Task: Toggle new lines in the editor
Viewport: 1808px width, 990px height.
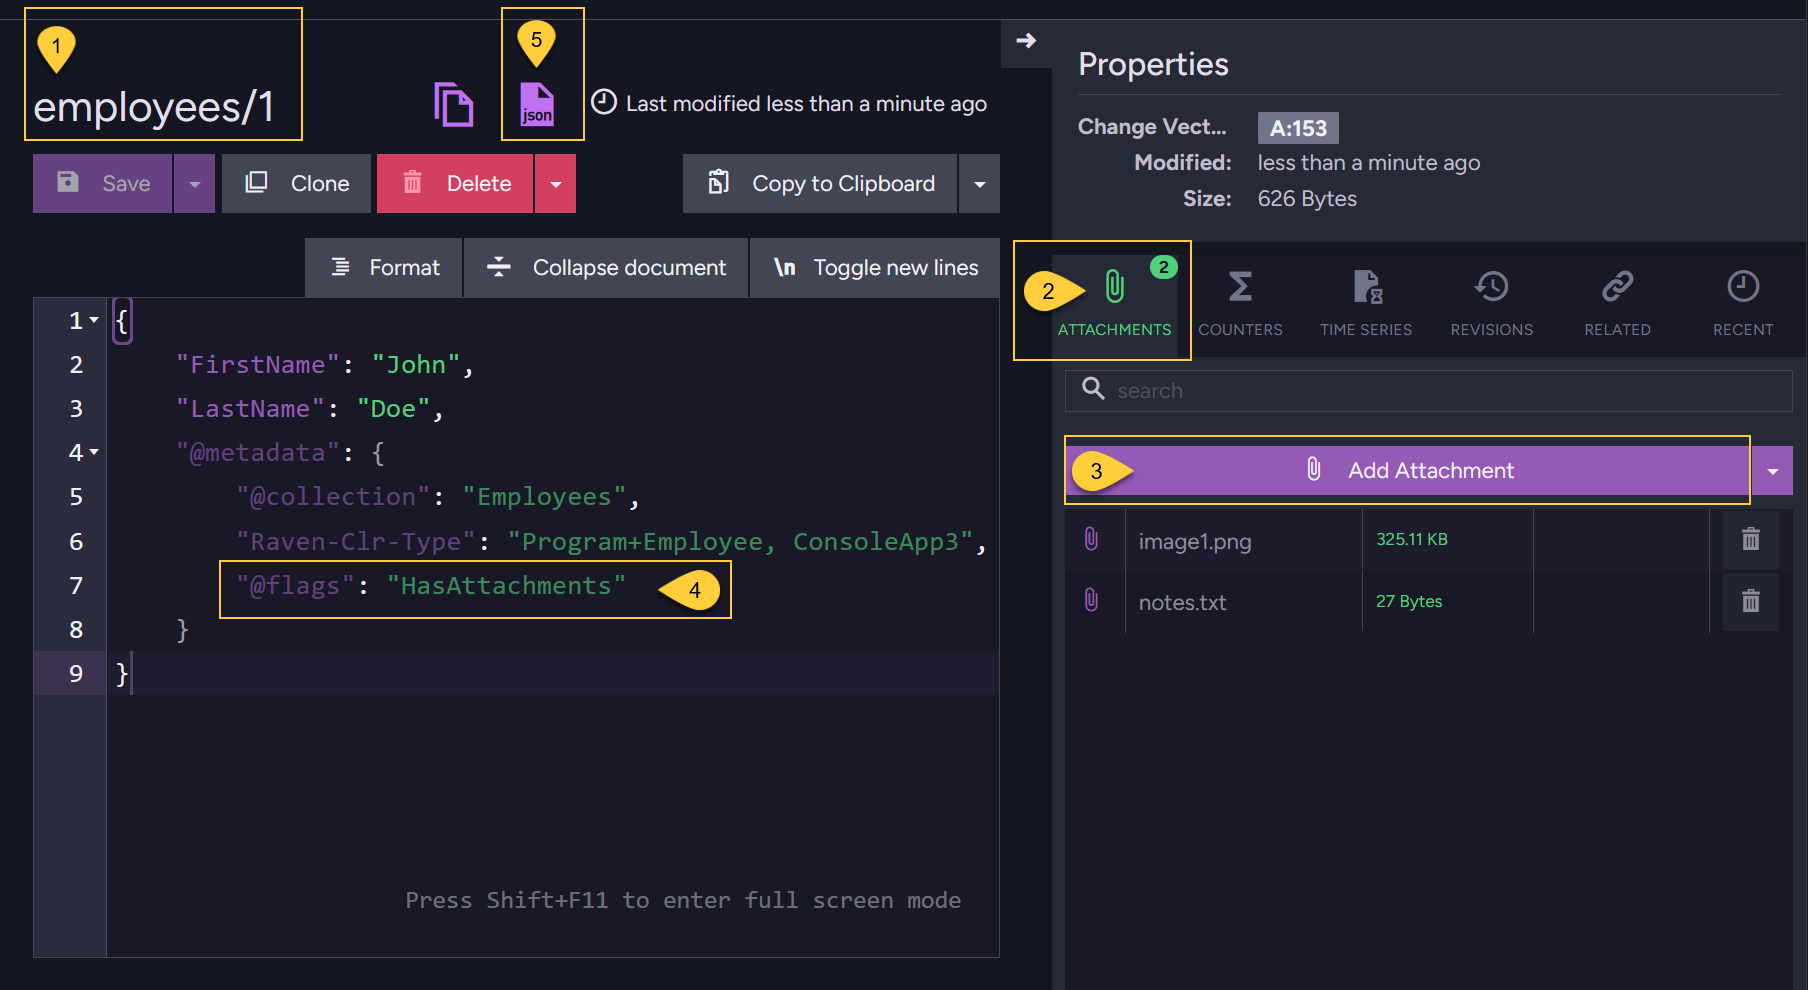Action: (x=875, y=268)
